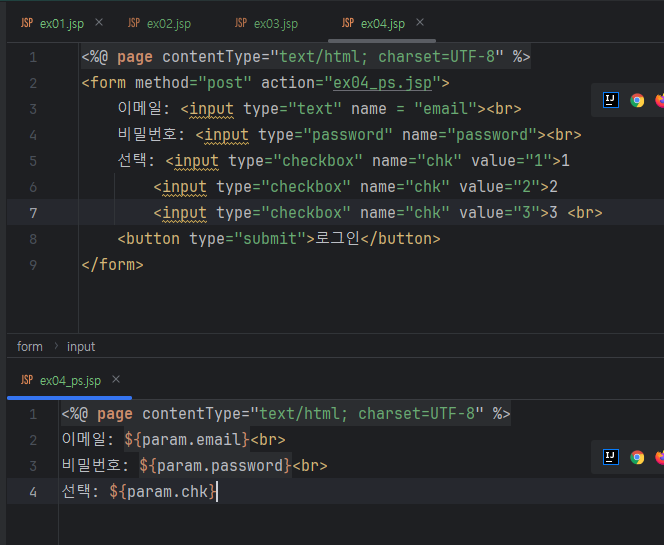This screenshot has width=664, height=545.
Task: Click JSP file icon on ex04_ps.jsp tab
Action: 27,380
